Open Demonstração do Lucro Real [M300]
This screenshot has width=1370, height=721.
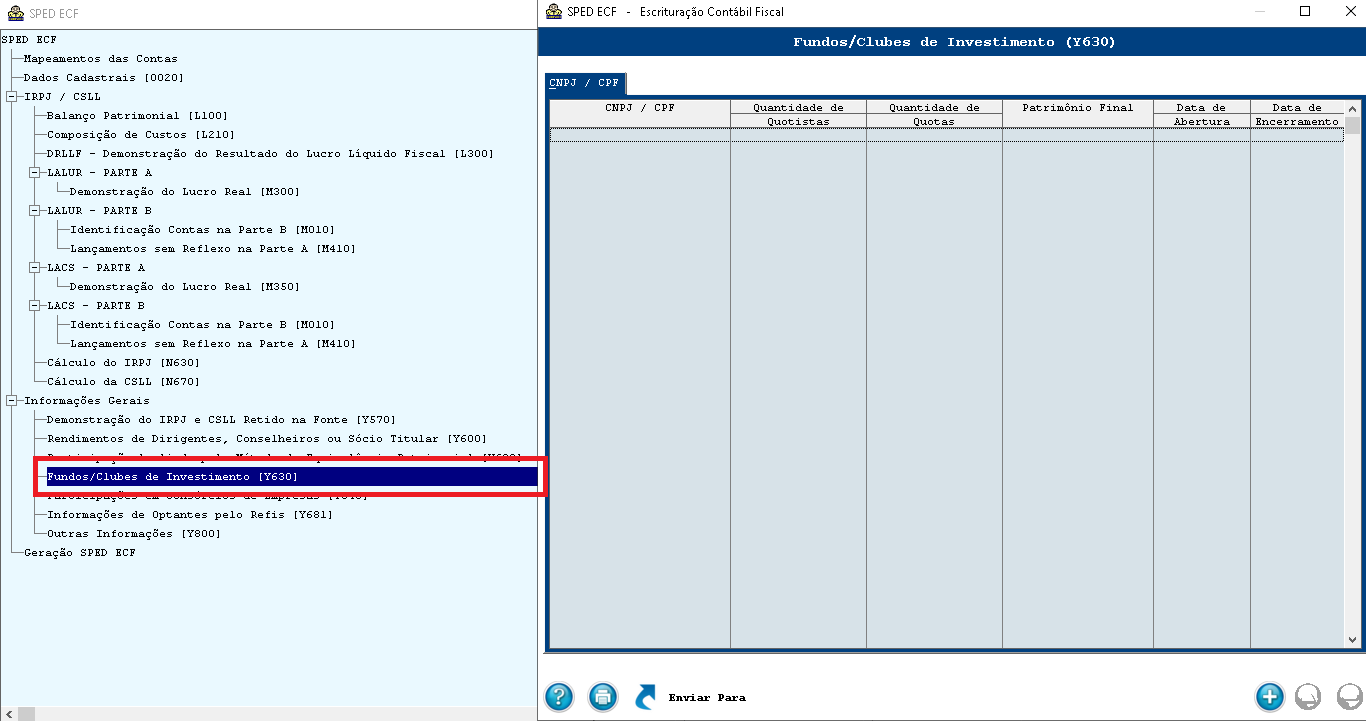(x=185, y=192)
